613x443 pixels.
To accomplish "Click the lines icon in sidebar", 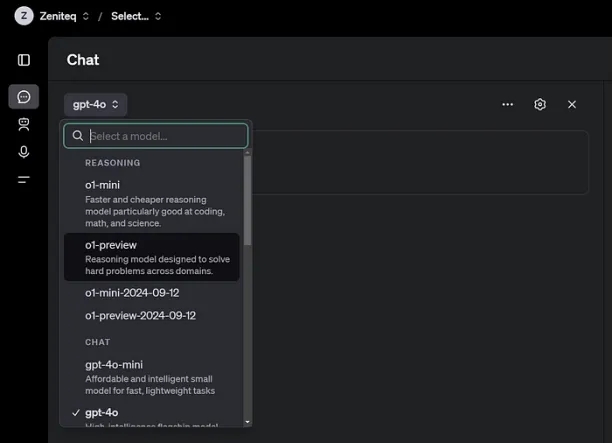I will (x=24, y=179).
